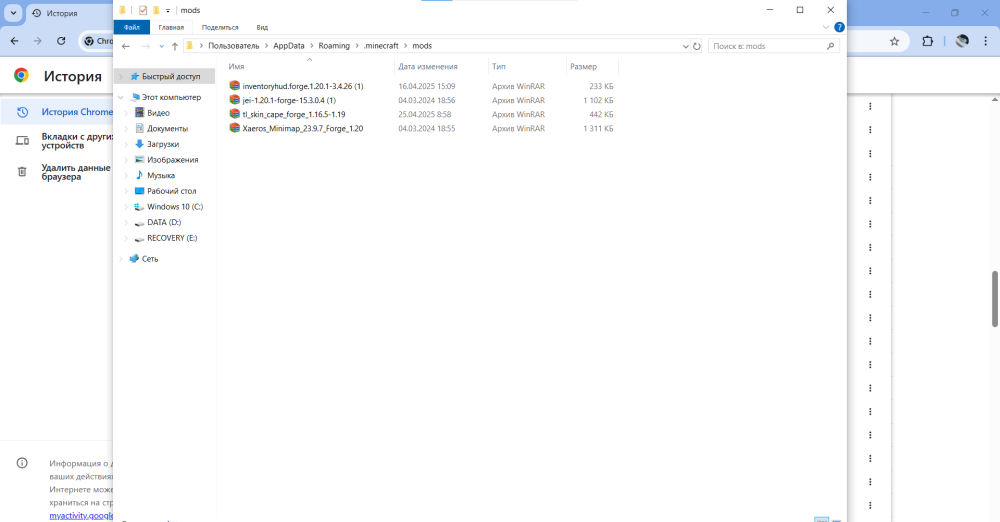Select the tl_skin_cape_forge_1.16.5-1.19 archive

pos(294,114)
